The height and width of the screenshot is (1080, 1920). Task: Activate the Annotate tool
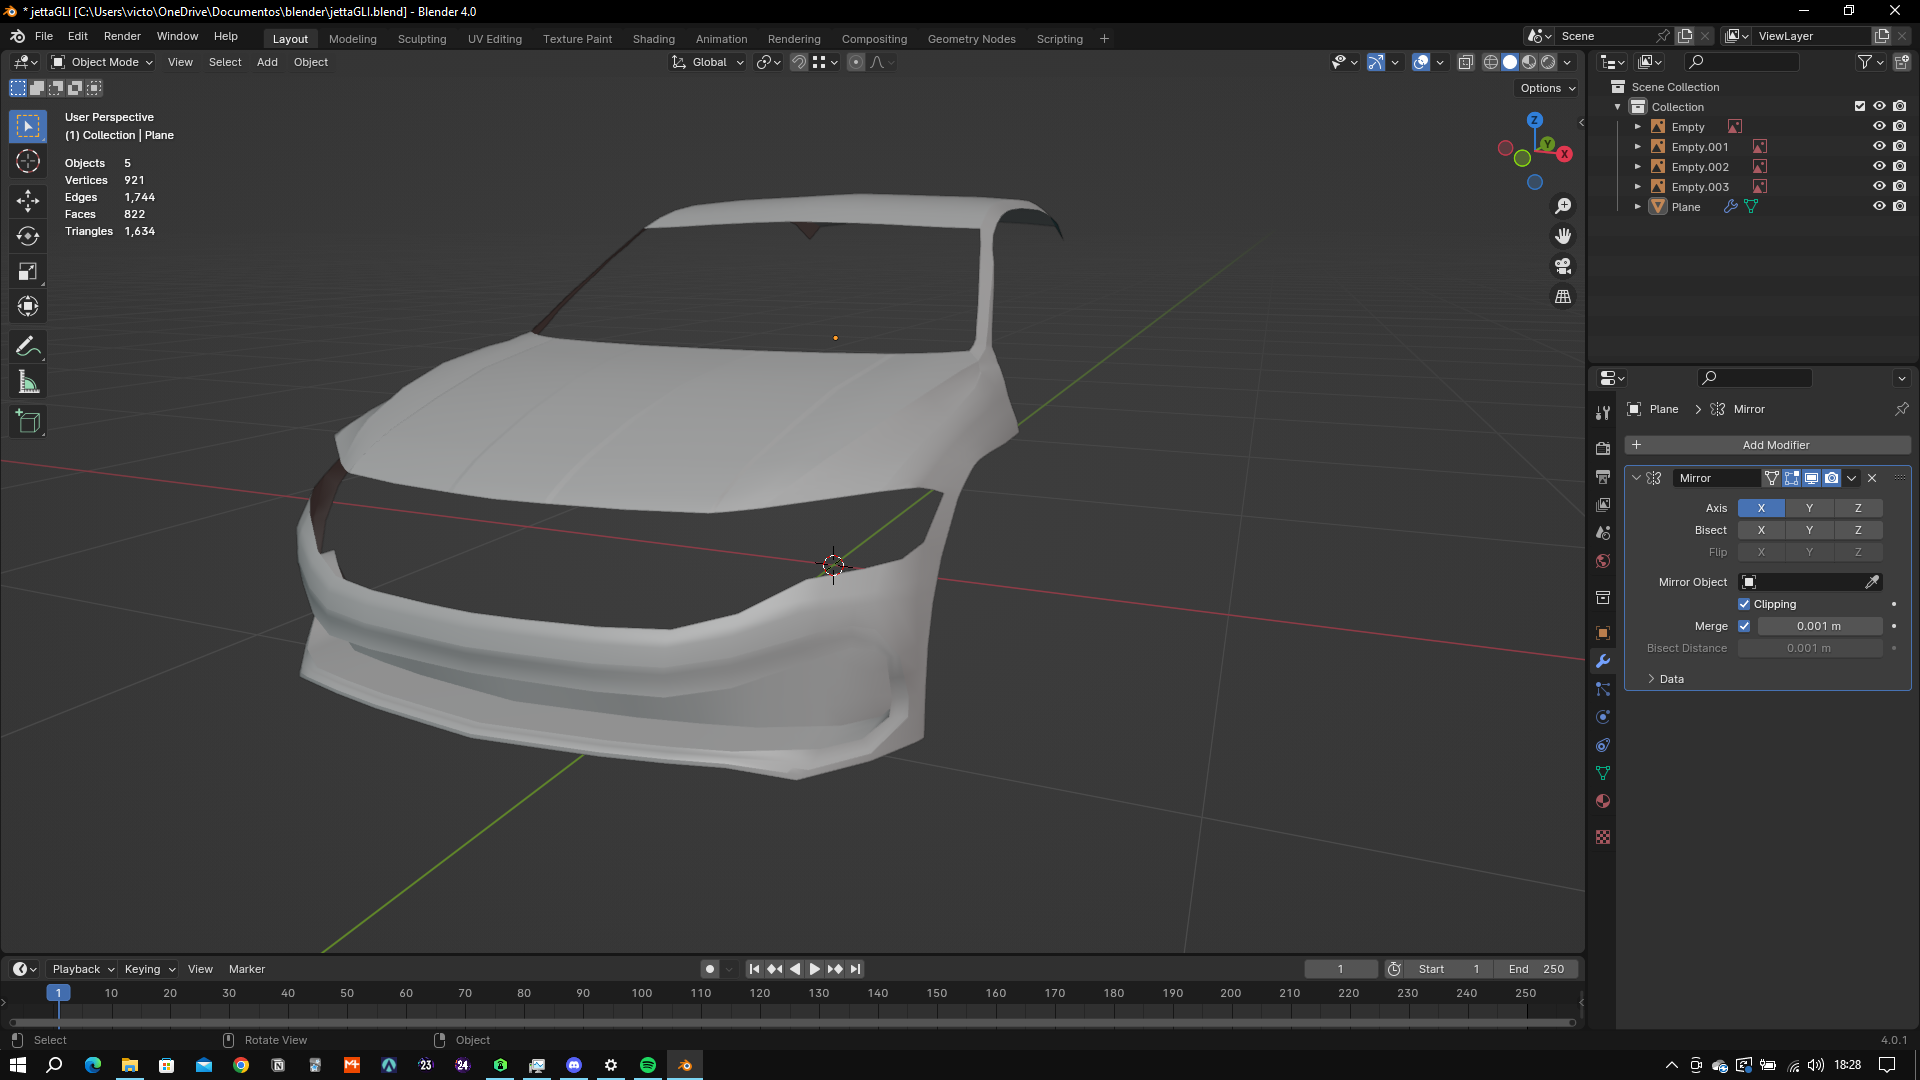[28, 347]
